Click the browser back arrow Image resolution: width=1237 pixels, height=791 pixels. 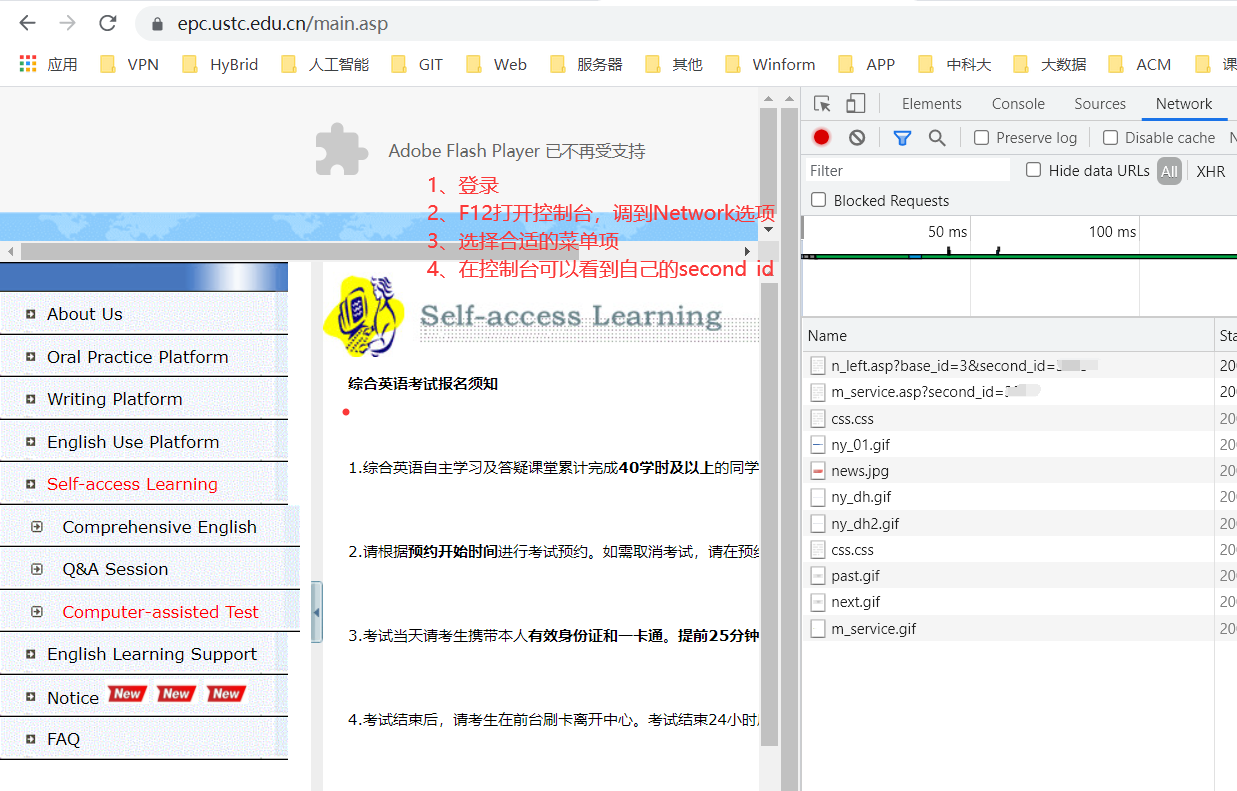pyautogui.click(x=27, y=22)
